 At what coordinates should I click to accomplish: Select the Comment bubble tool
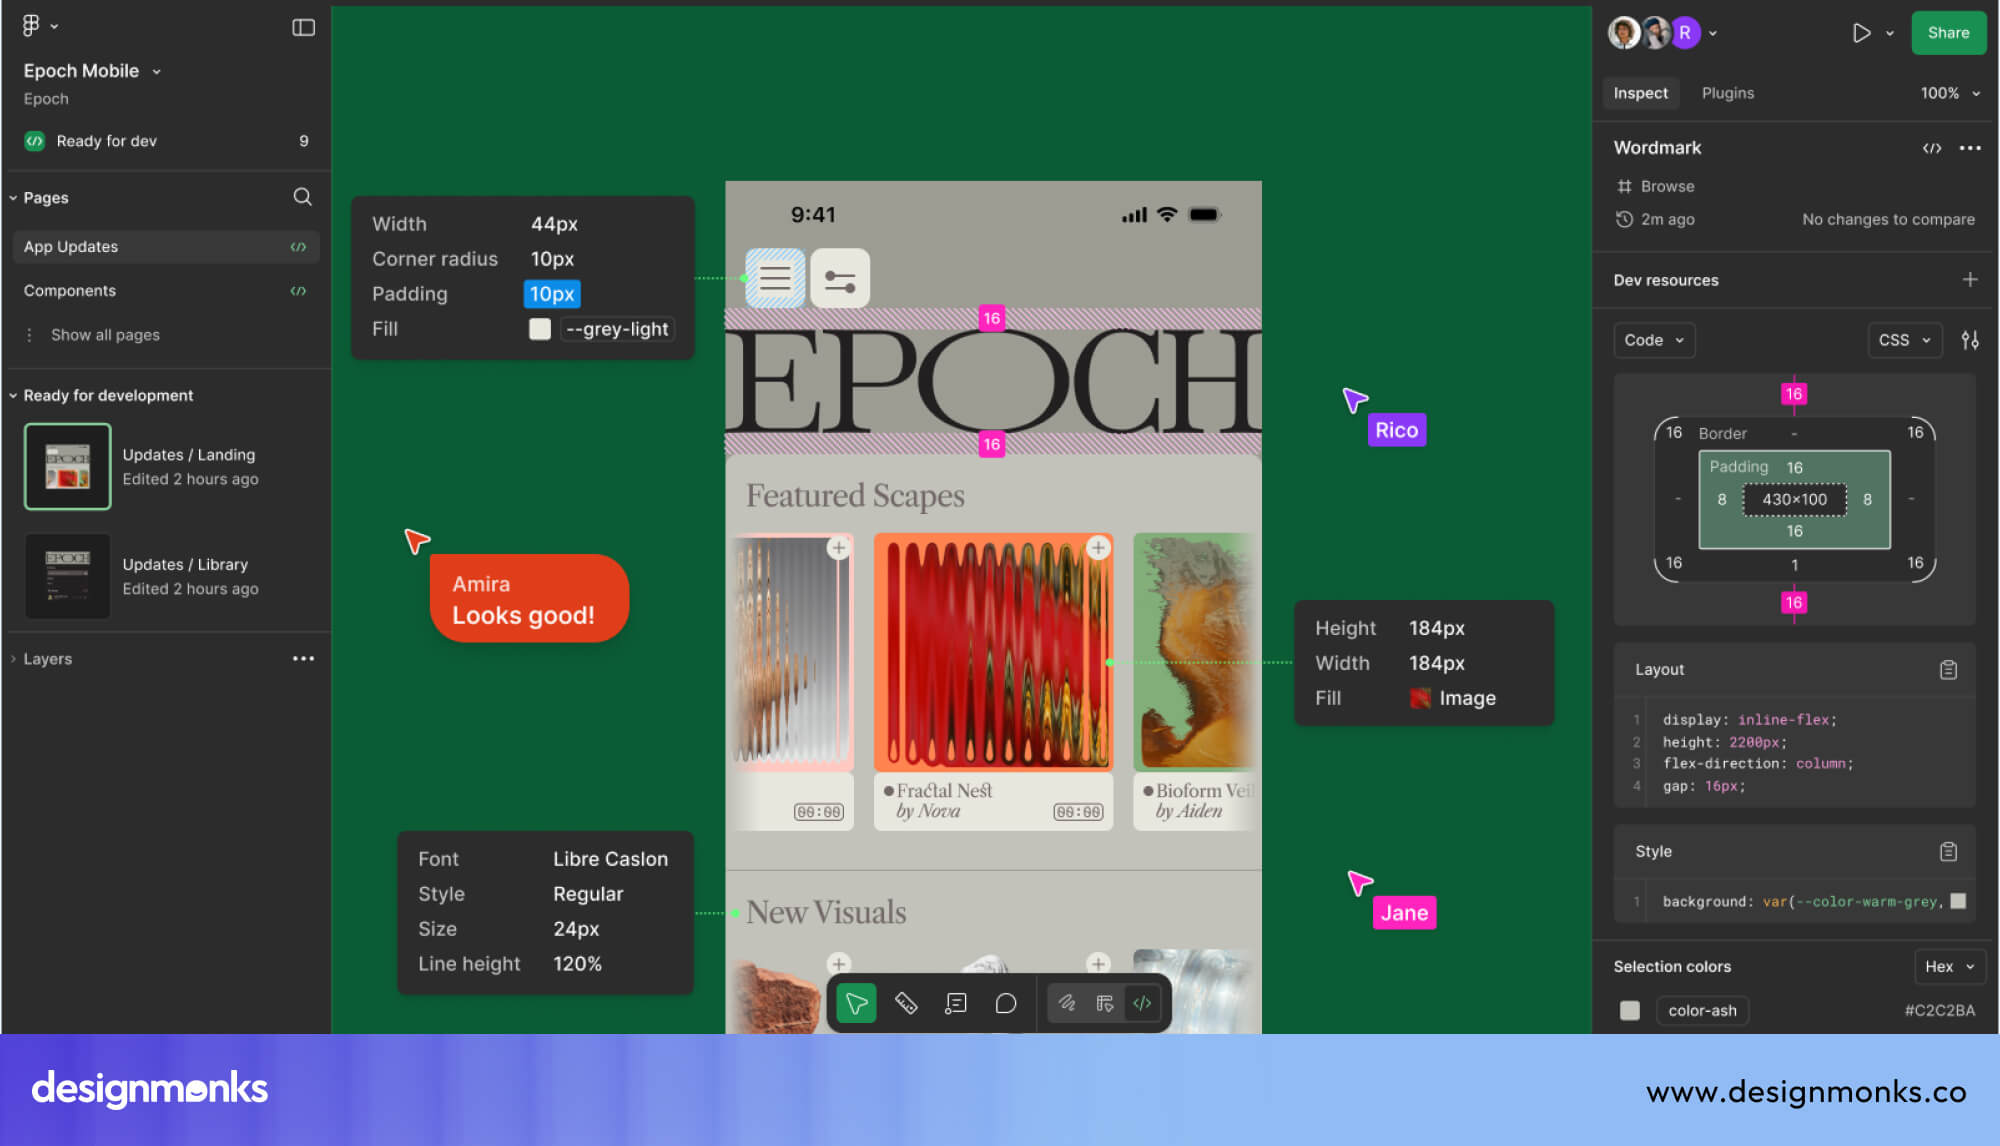[1006, 1003]
